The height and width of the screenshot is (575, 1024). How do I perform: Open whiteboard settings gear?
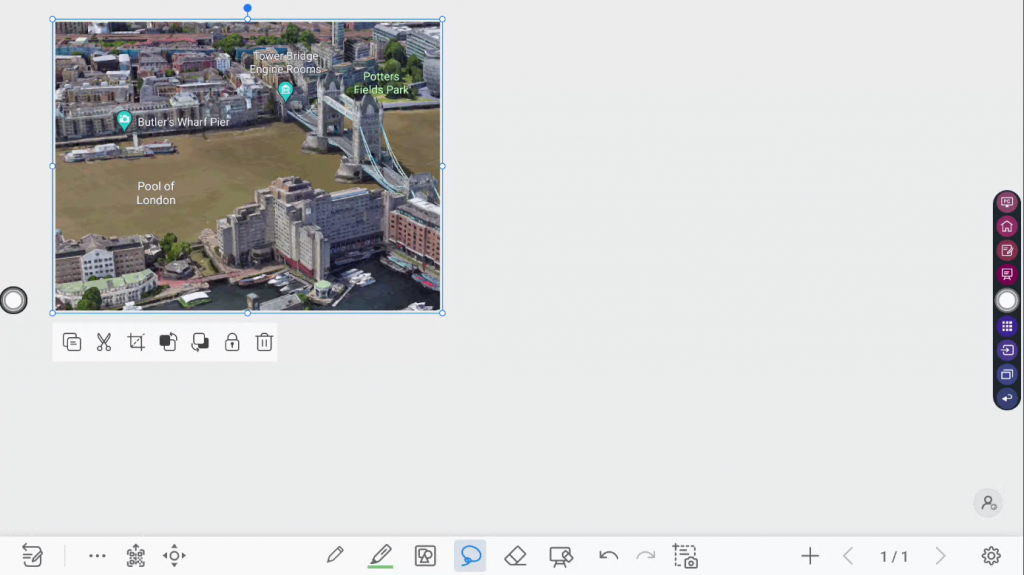pyautogui.click(x=991, y=556)
